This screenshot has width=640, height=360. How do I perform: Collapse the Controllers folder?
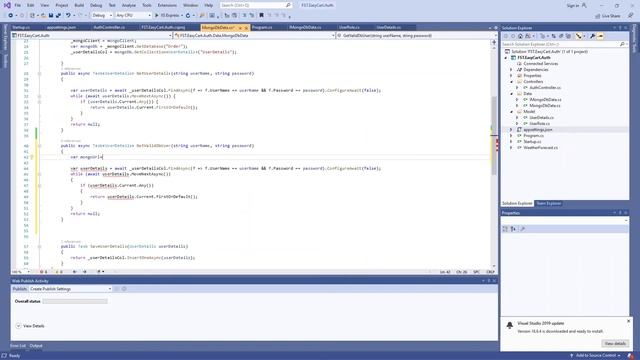click(511, 82)
